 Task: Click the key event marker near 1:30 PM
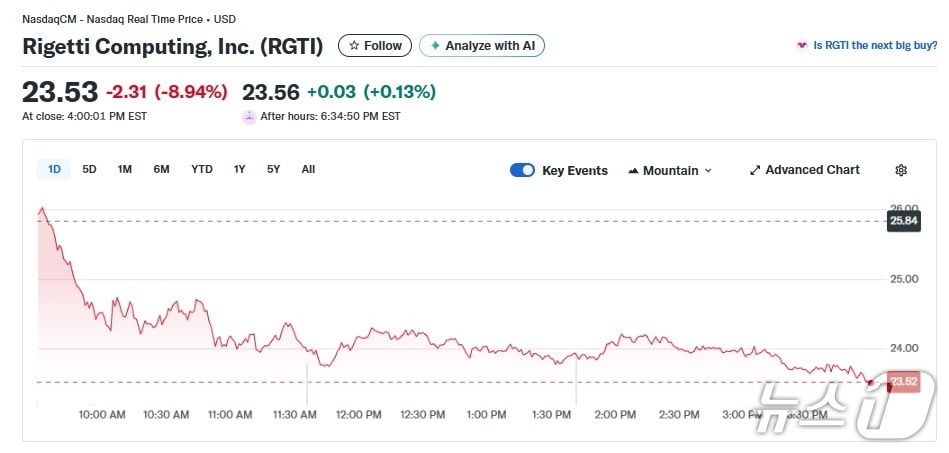[x=576, y=384]
